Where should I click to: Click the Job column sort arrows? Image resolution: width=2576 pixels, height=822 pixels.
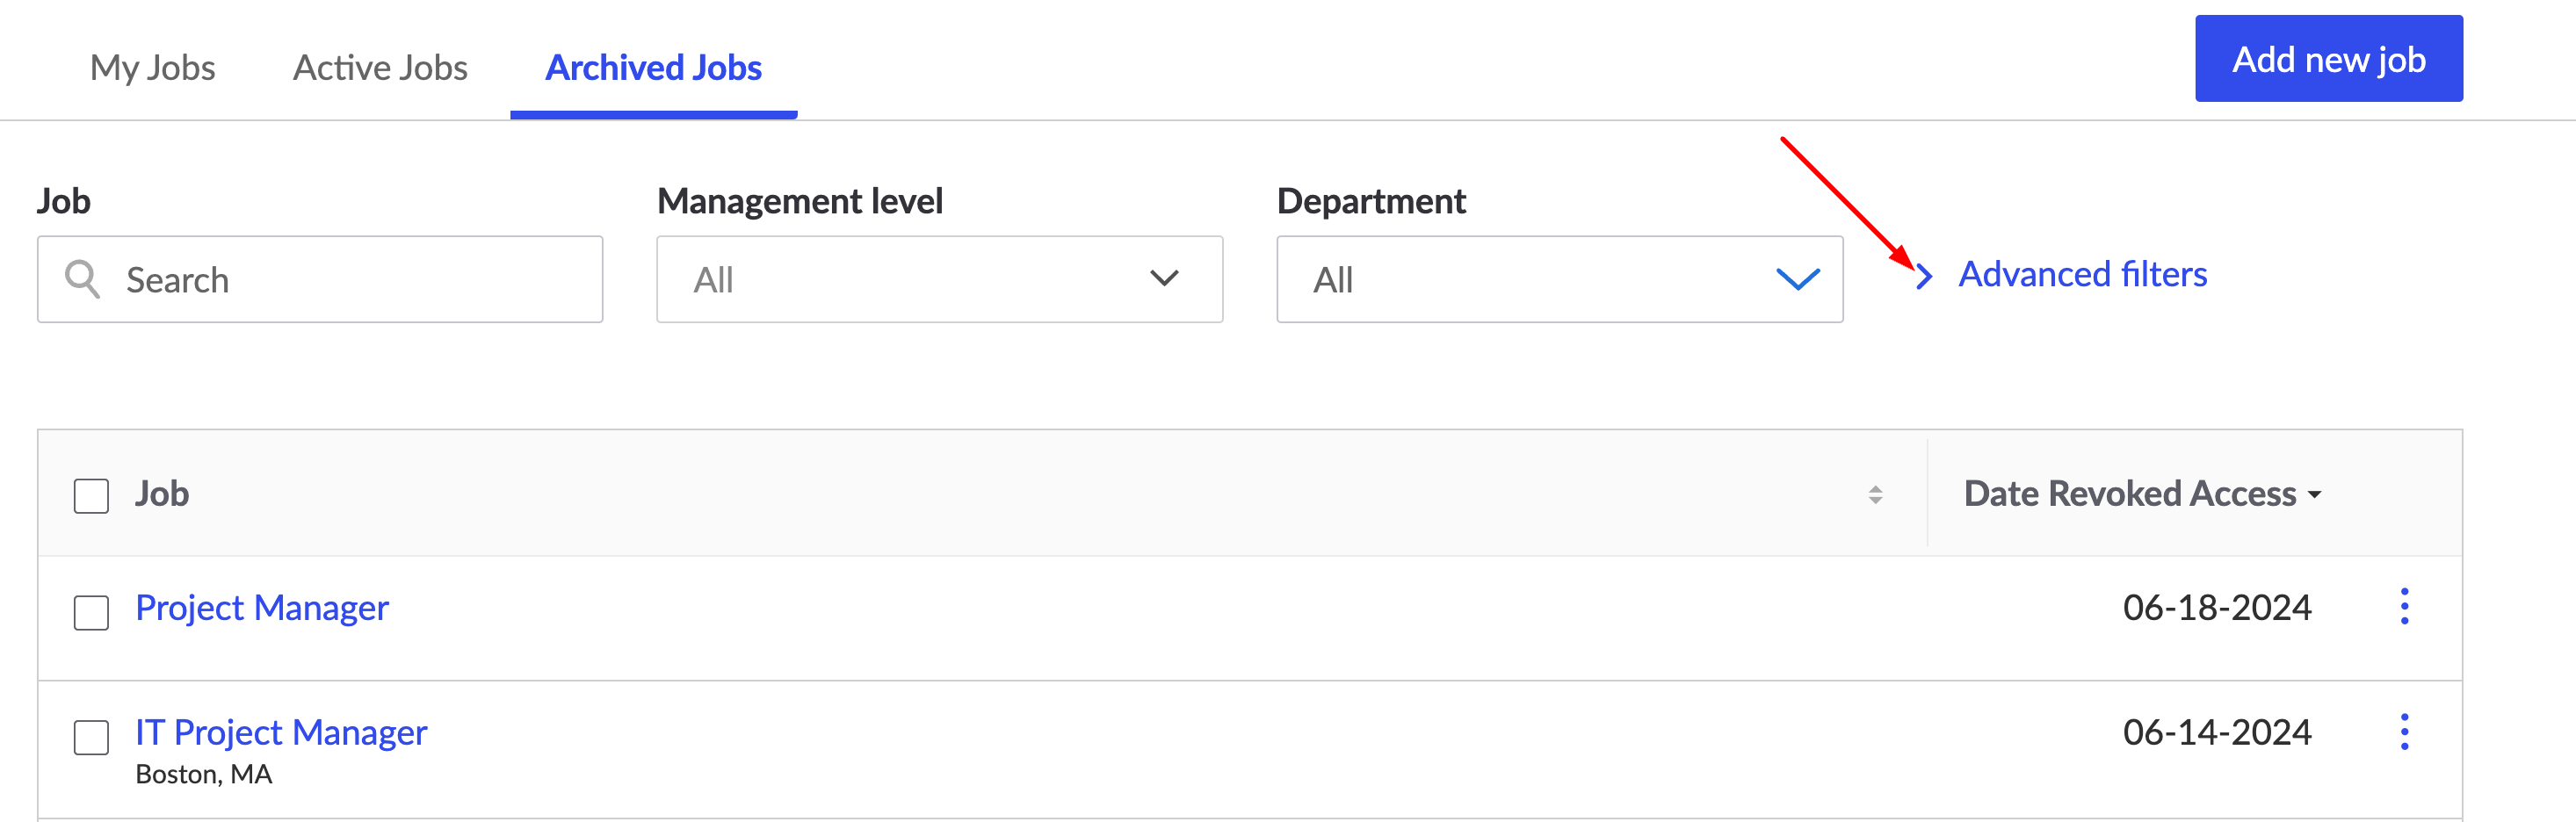coord(1875,494)
